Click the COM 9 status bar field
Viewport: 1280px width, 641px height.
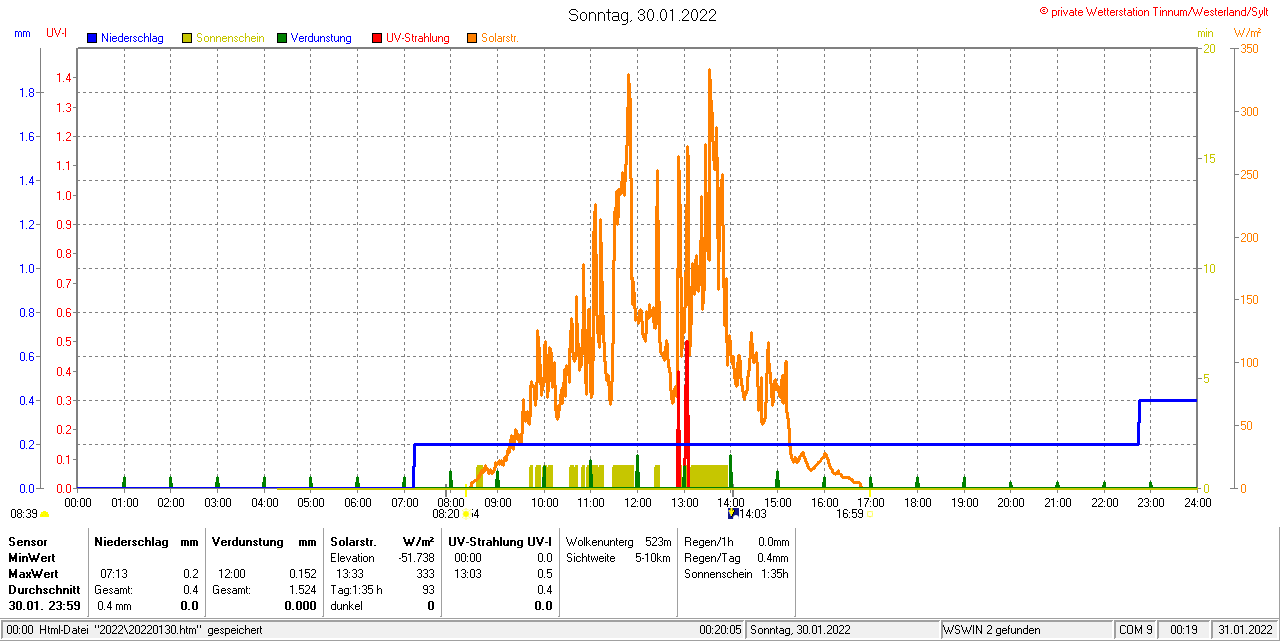pos(1136,630)
